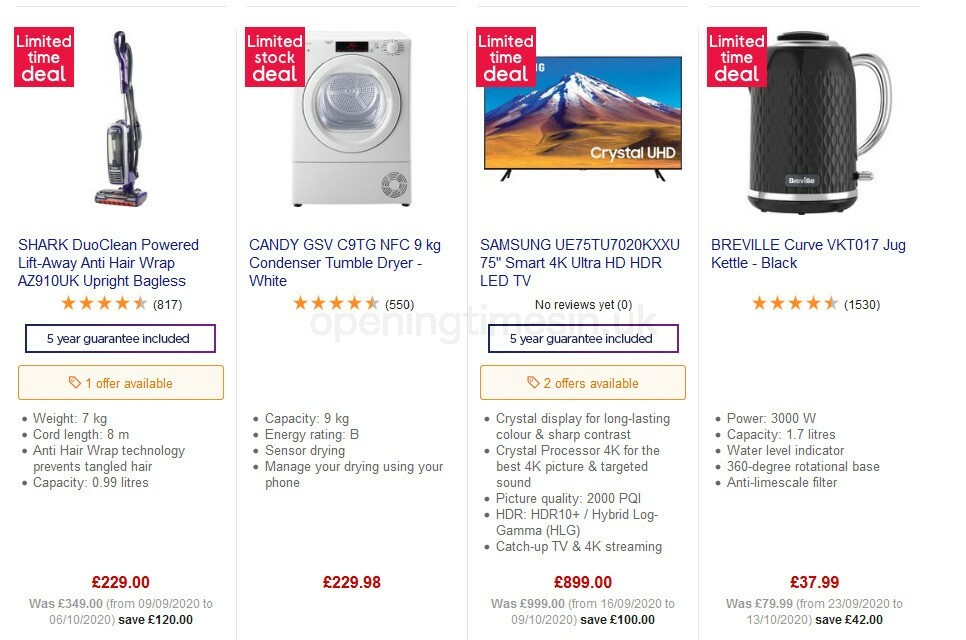Click the 2 offers available button
Image resolution: width=966 pixels, height=640 pixels.
(x=583, y=382)
